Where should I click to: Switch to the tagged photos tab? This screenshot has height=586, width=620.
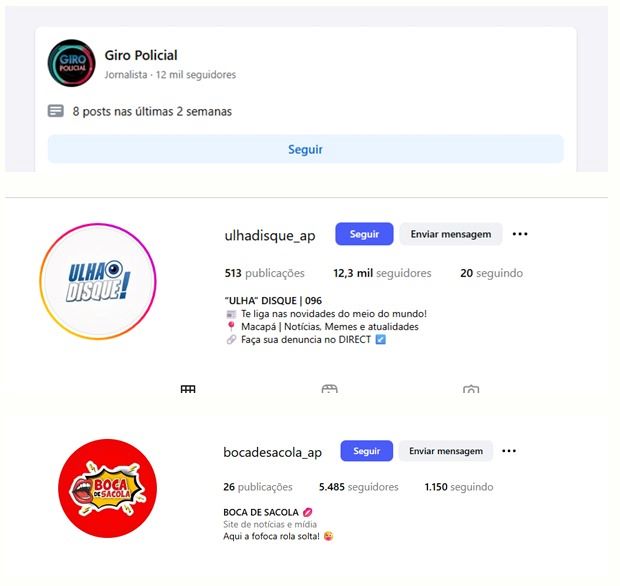coord(471,389)
